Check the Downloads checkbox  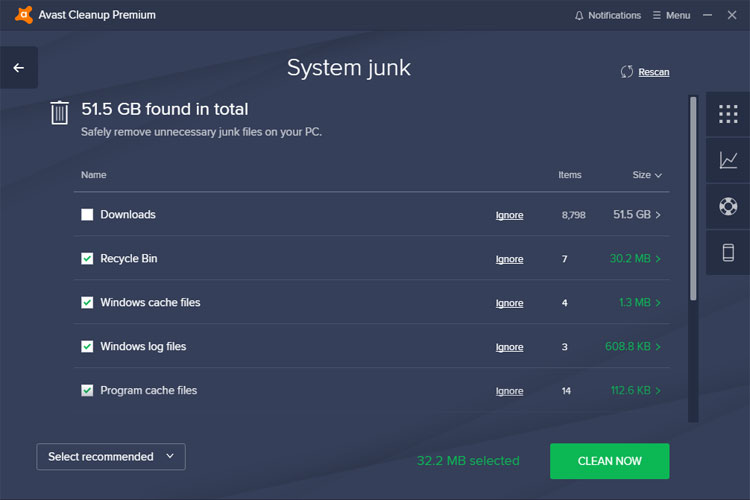(87, 214)
